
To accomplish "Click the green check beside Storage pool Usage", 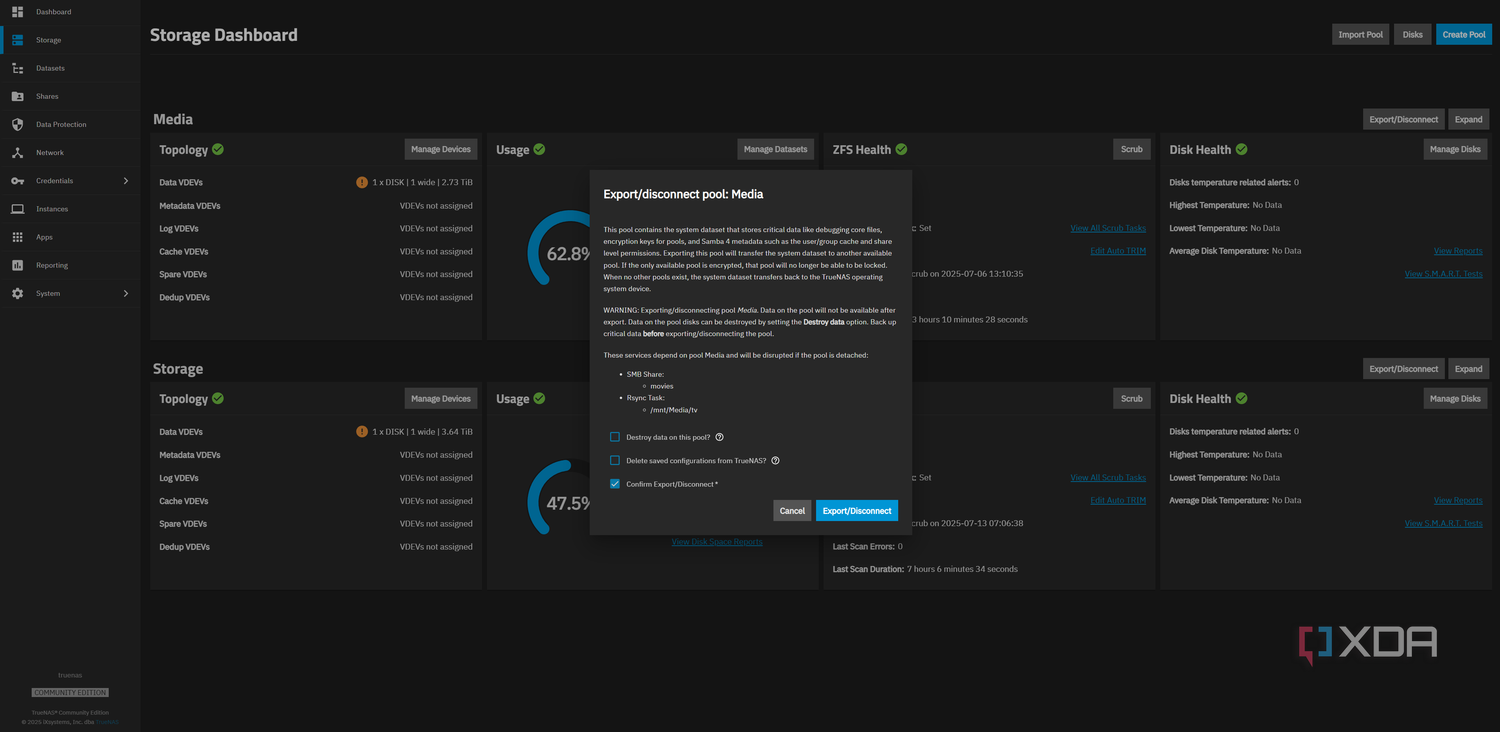I will click(x=539, y=398).
